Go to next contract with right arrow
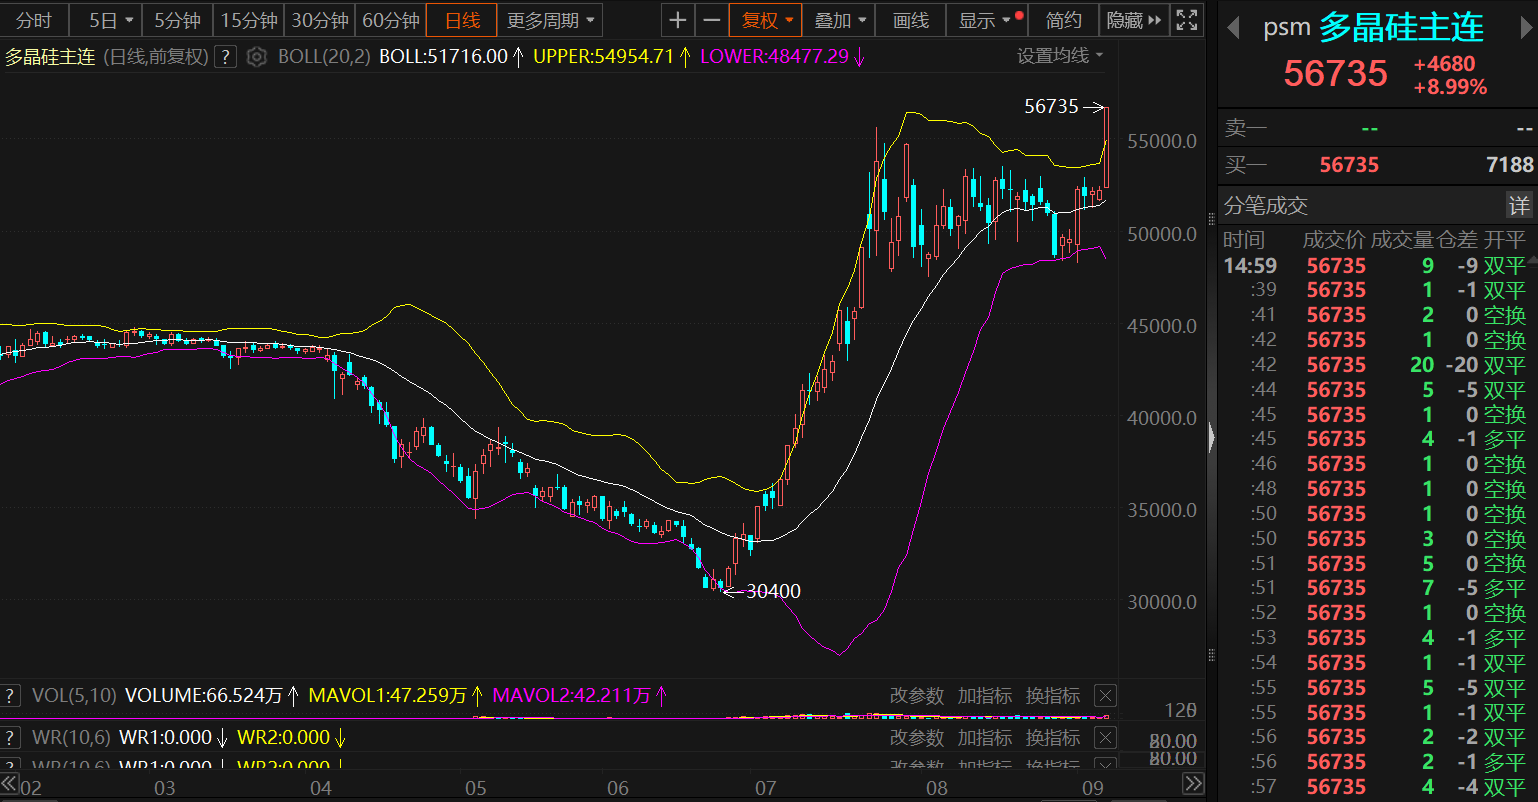The height and width of the screenshot is (802, 1538). coord(1523,27)
